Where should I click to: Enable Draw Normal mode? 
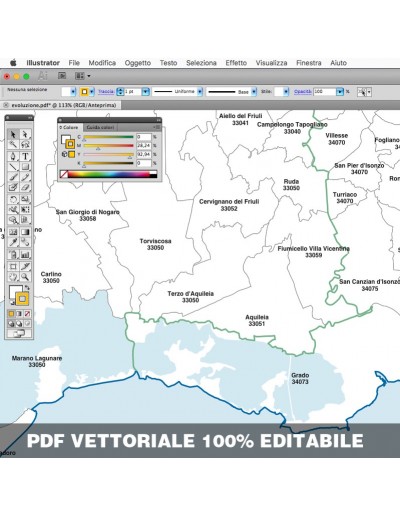coord(11,323)
